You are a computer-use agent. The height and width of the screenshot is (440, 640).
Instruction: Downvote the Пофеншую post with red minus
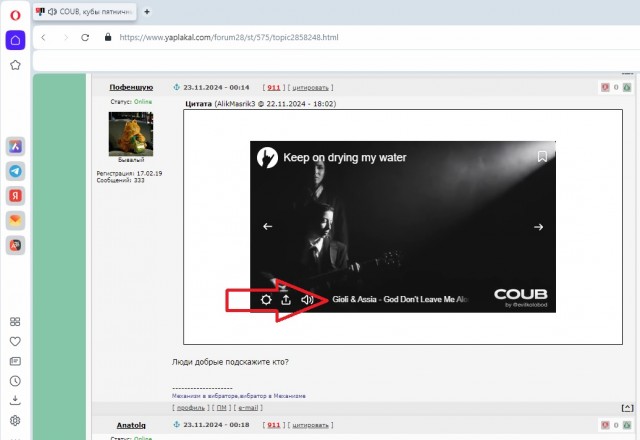point(605,87)
